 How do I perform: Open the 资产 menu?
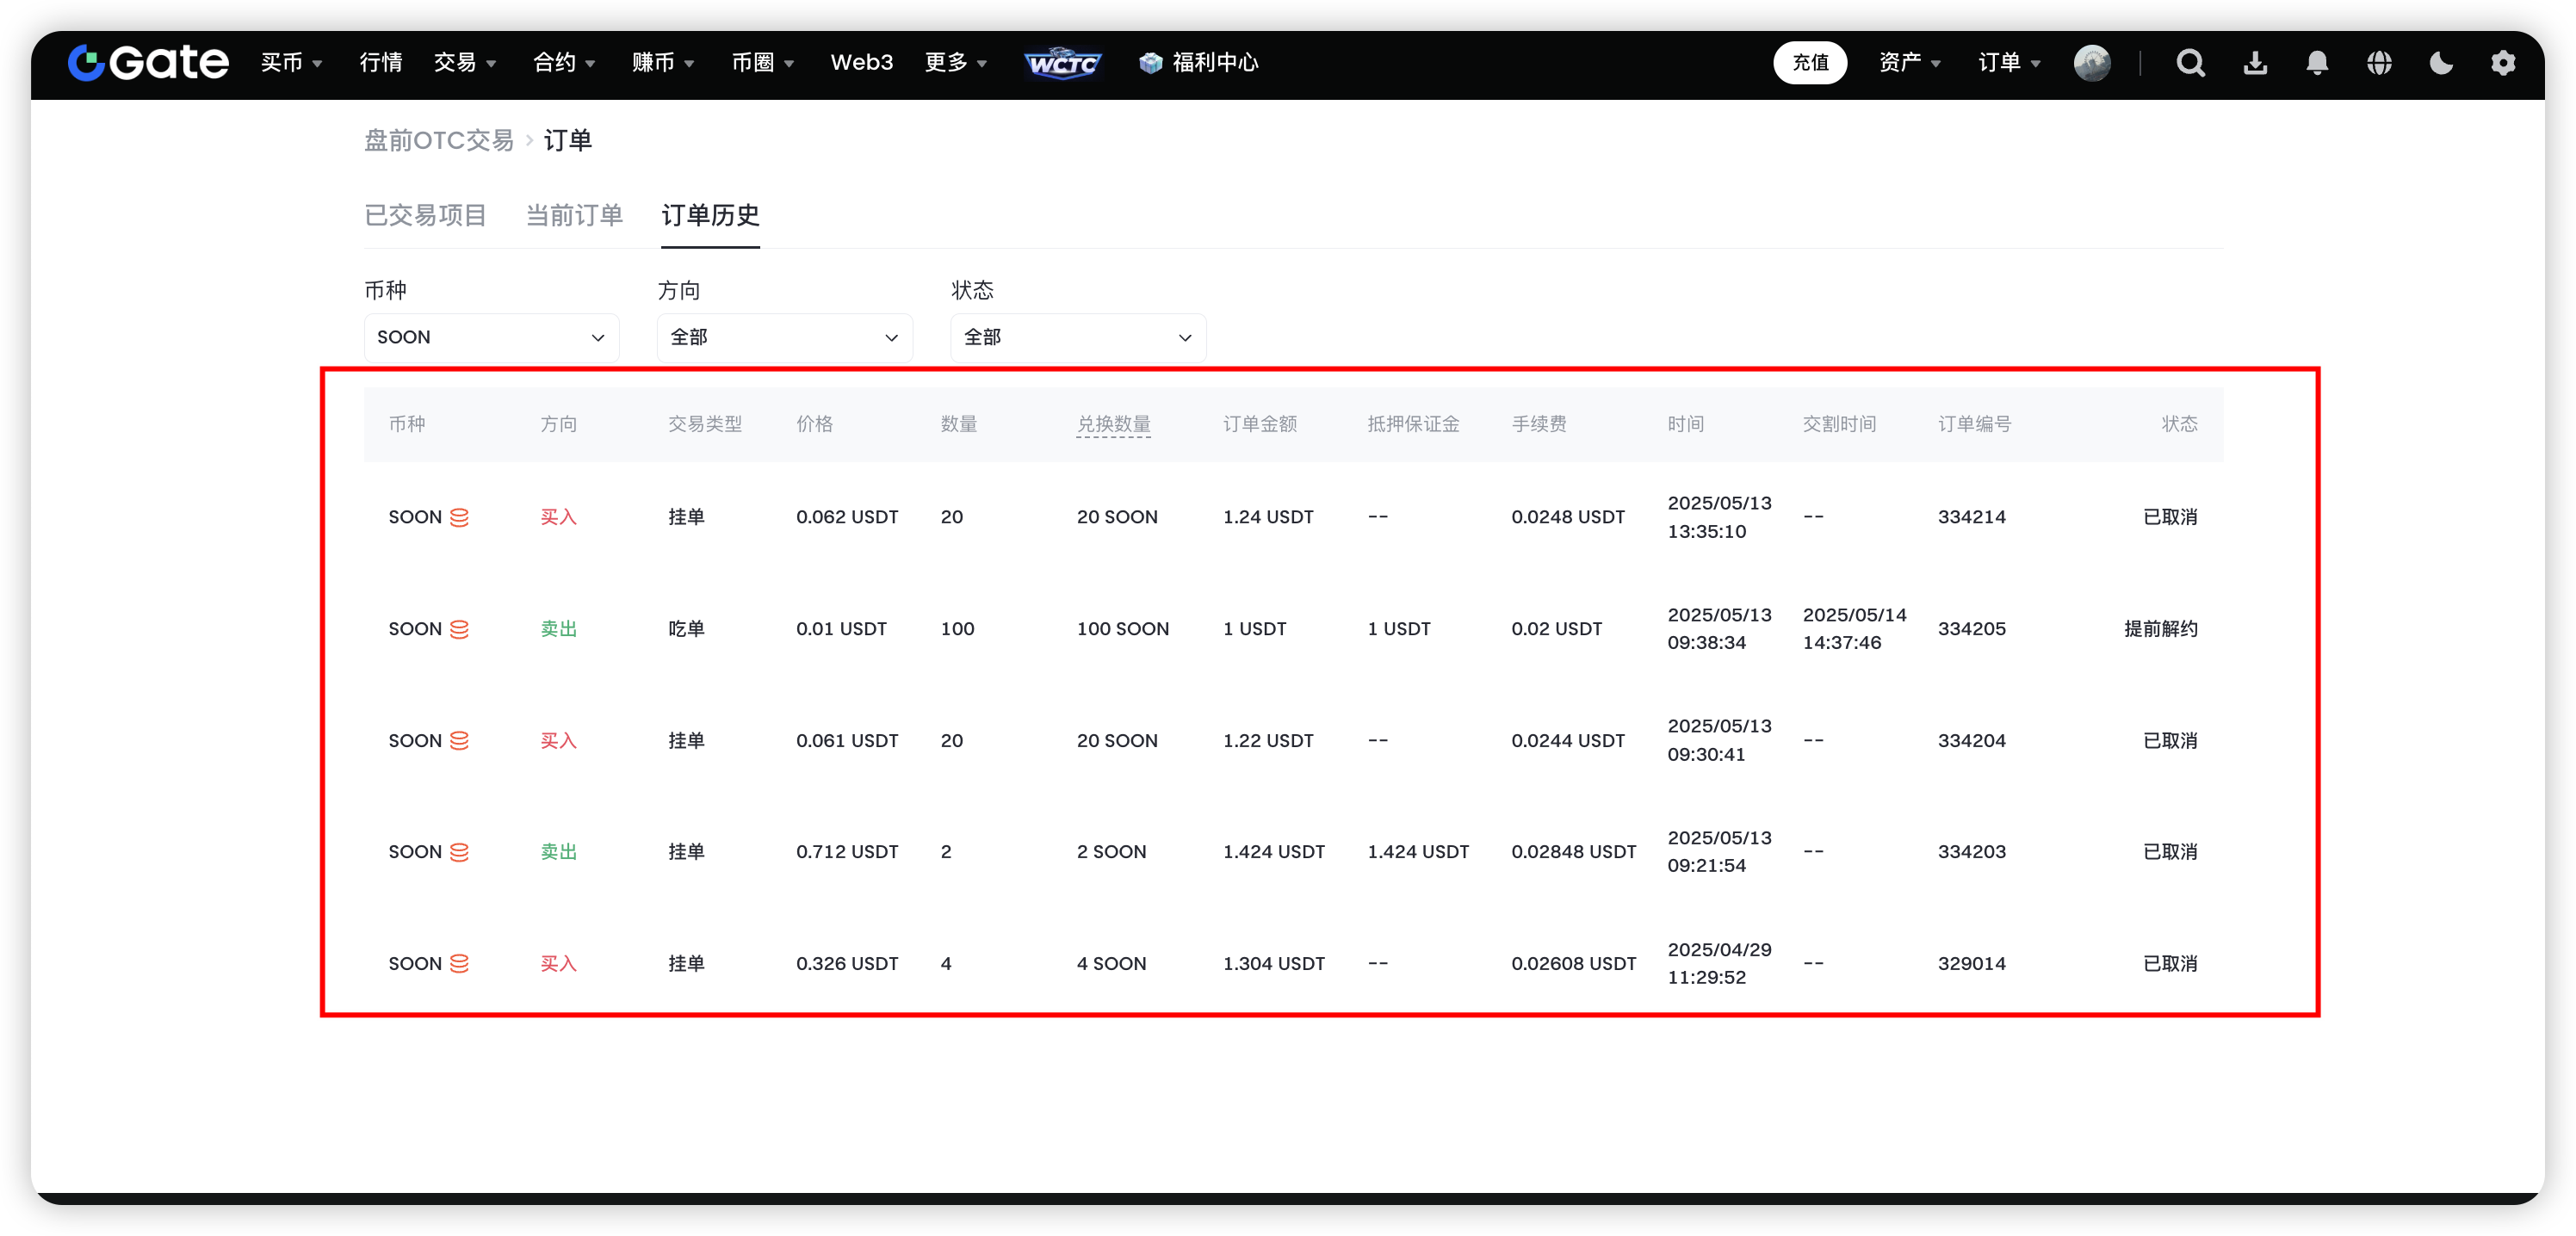click(1908, 63)
